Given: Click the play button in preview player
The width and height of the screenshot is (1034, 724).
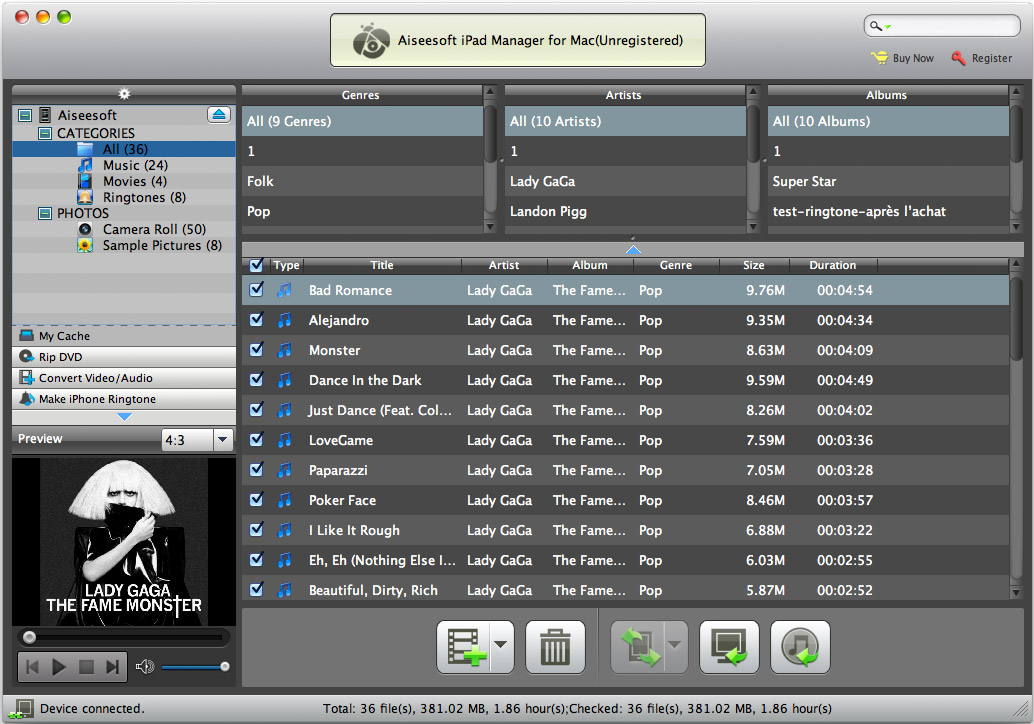Looking at the screenshot, I should coord(59,667).
